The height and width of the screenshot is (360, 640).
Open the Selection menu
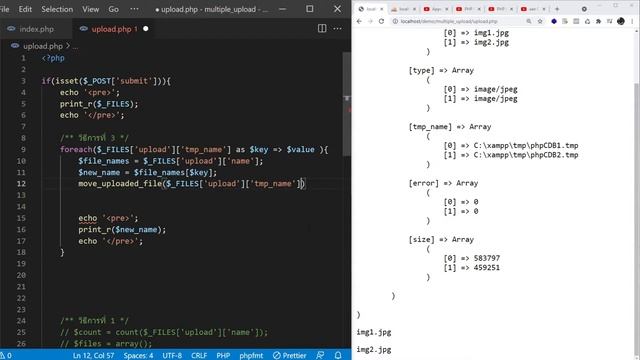pos(57,9)
